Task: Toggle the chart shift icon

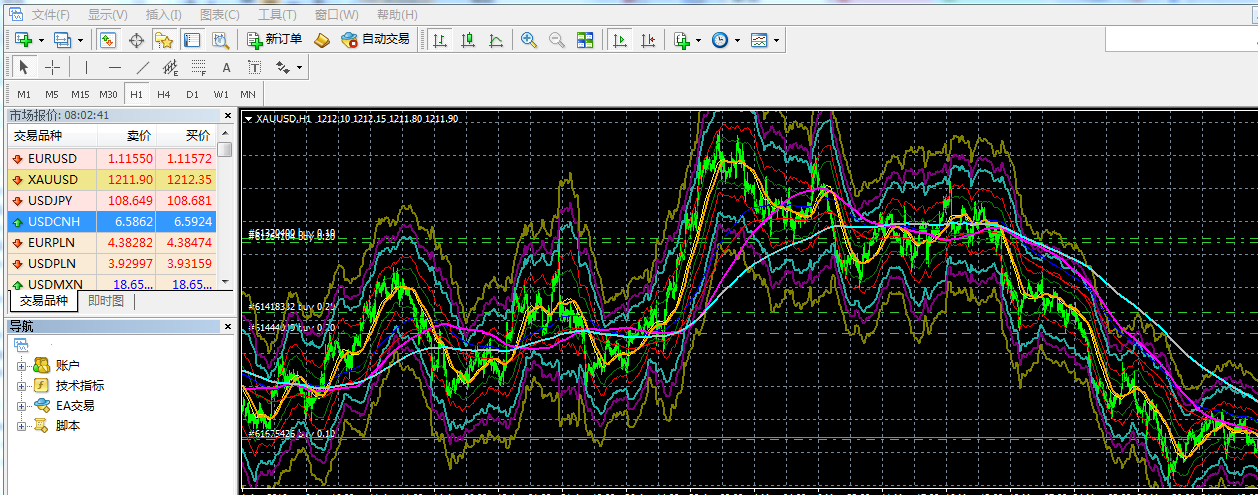Action: click(648, 40)
